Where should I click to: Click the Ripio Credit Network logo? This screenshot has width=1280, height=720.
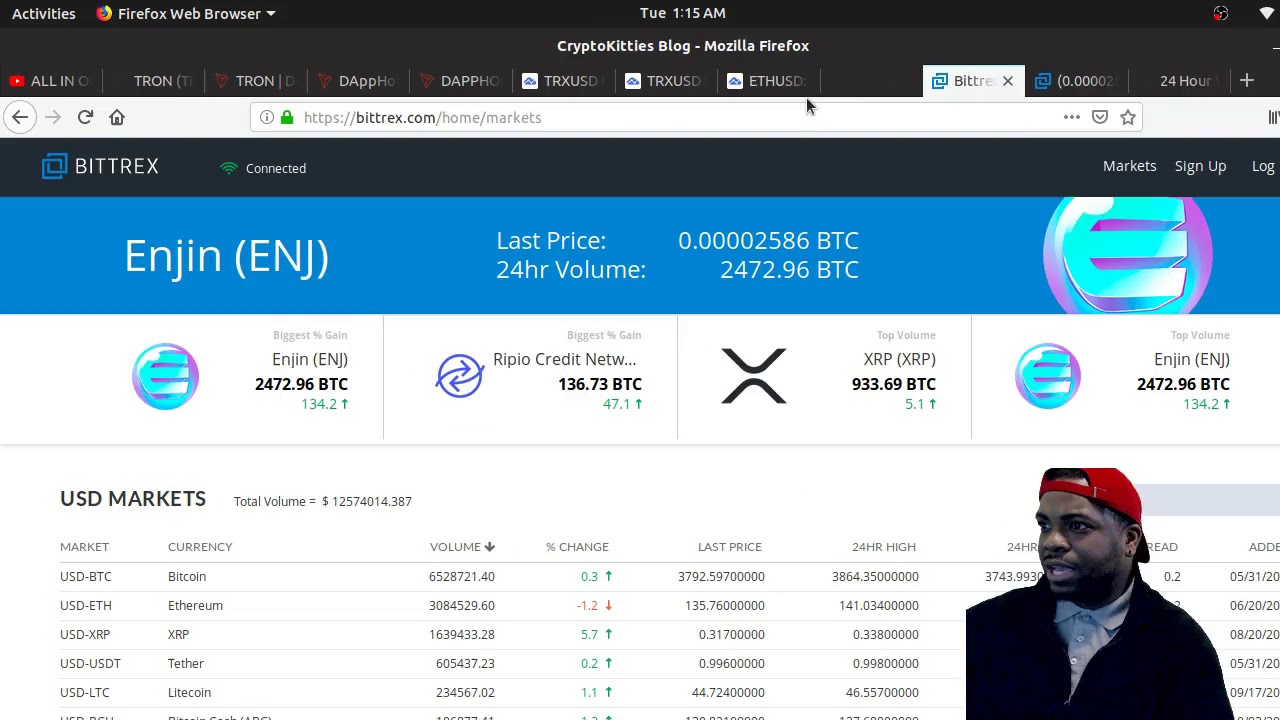coord(460,377)
